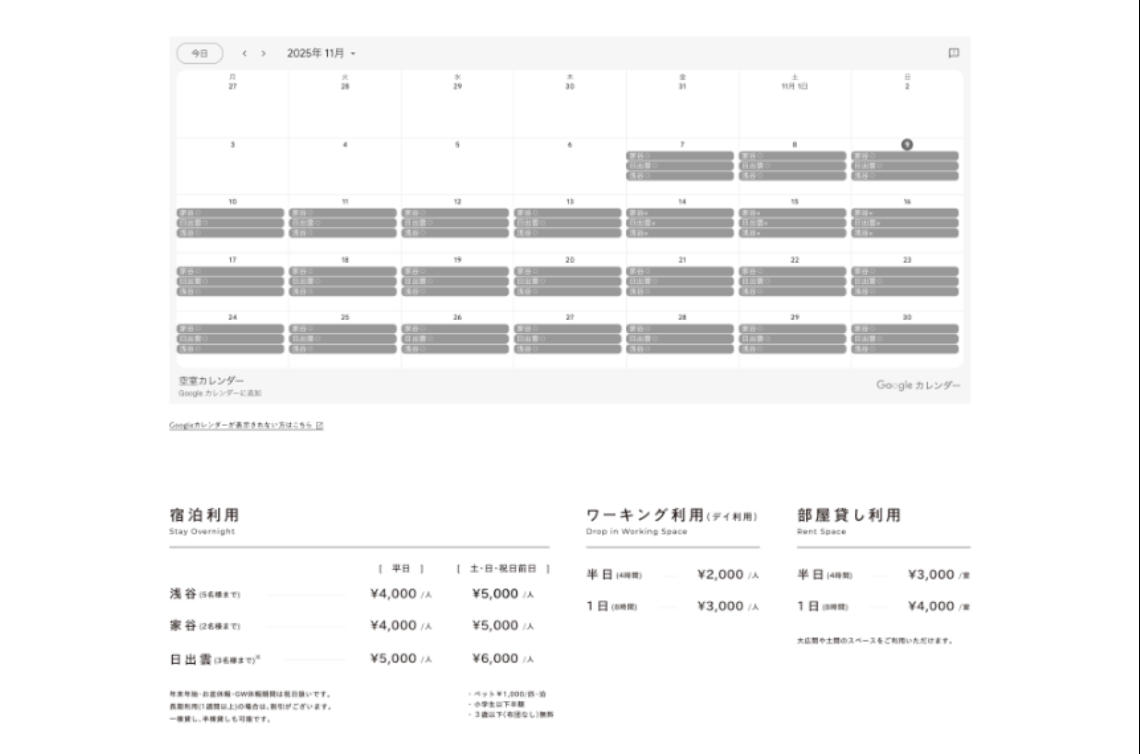Open the 浅谷 event on November 10
The height and width of the screenshot is (754, 1140).
coord(232,233)
